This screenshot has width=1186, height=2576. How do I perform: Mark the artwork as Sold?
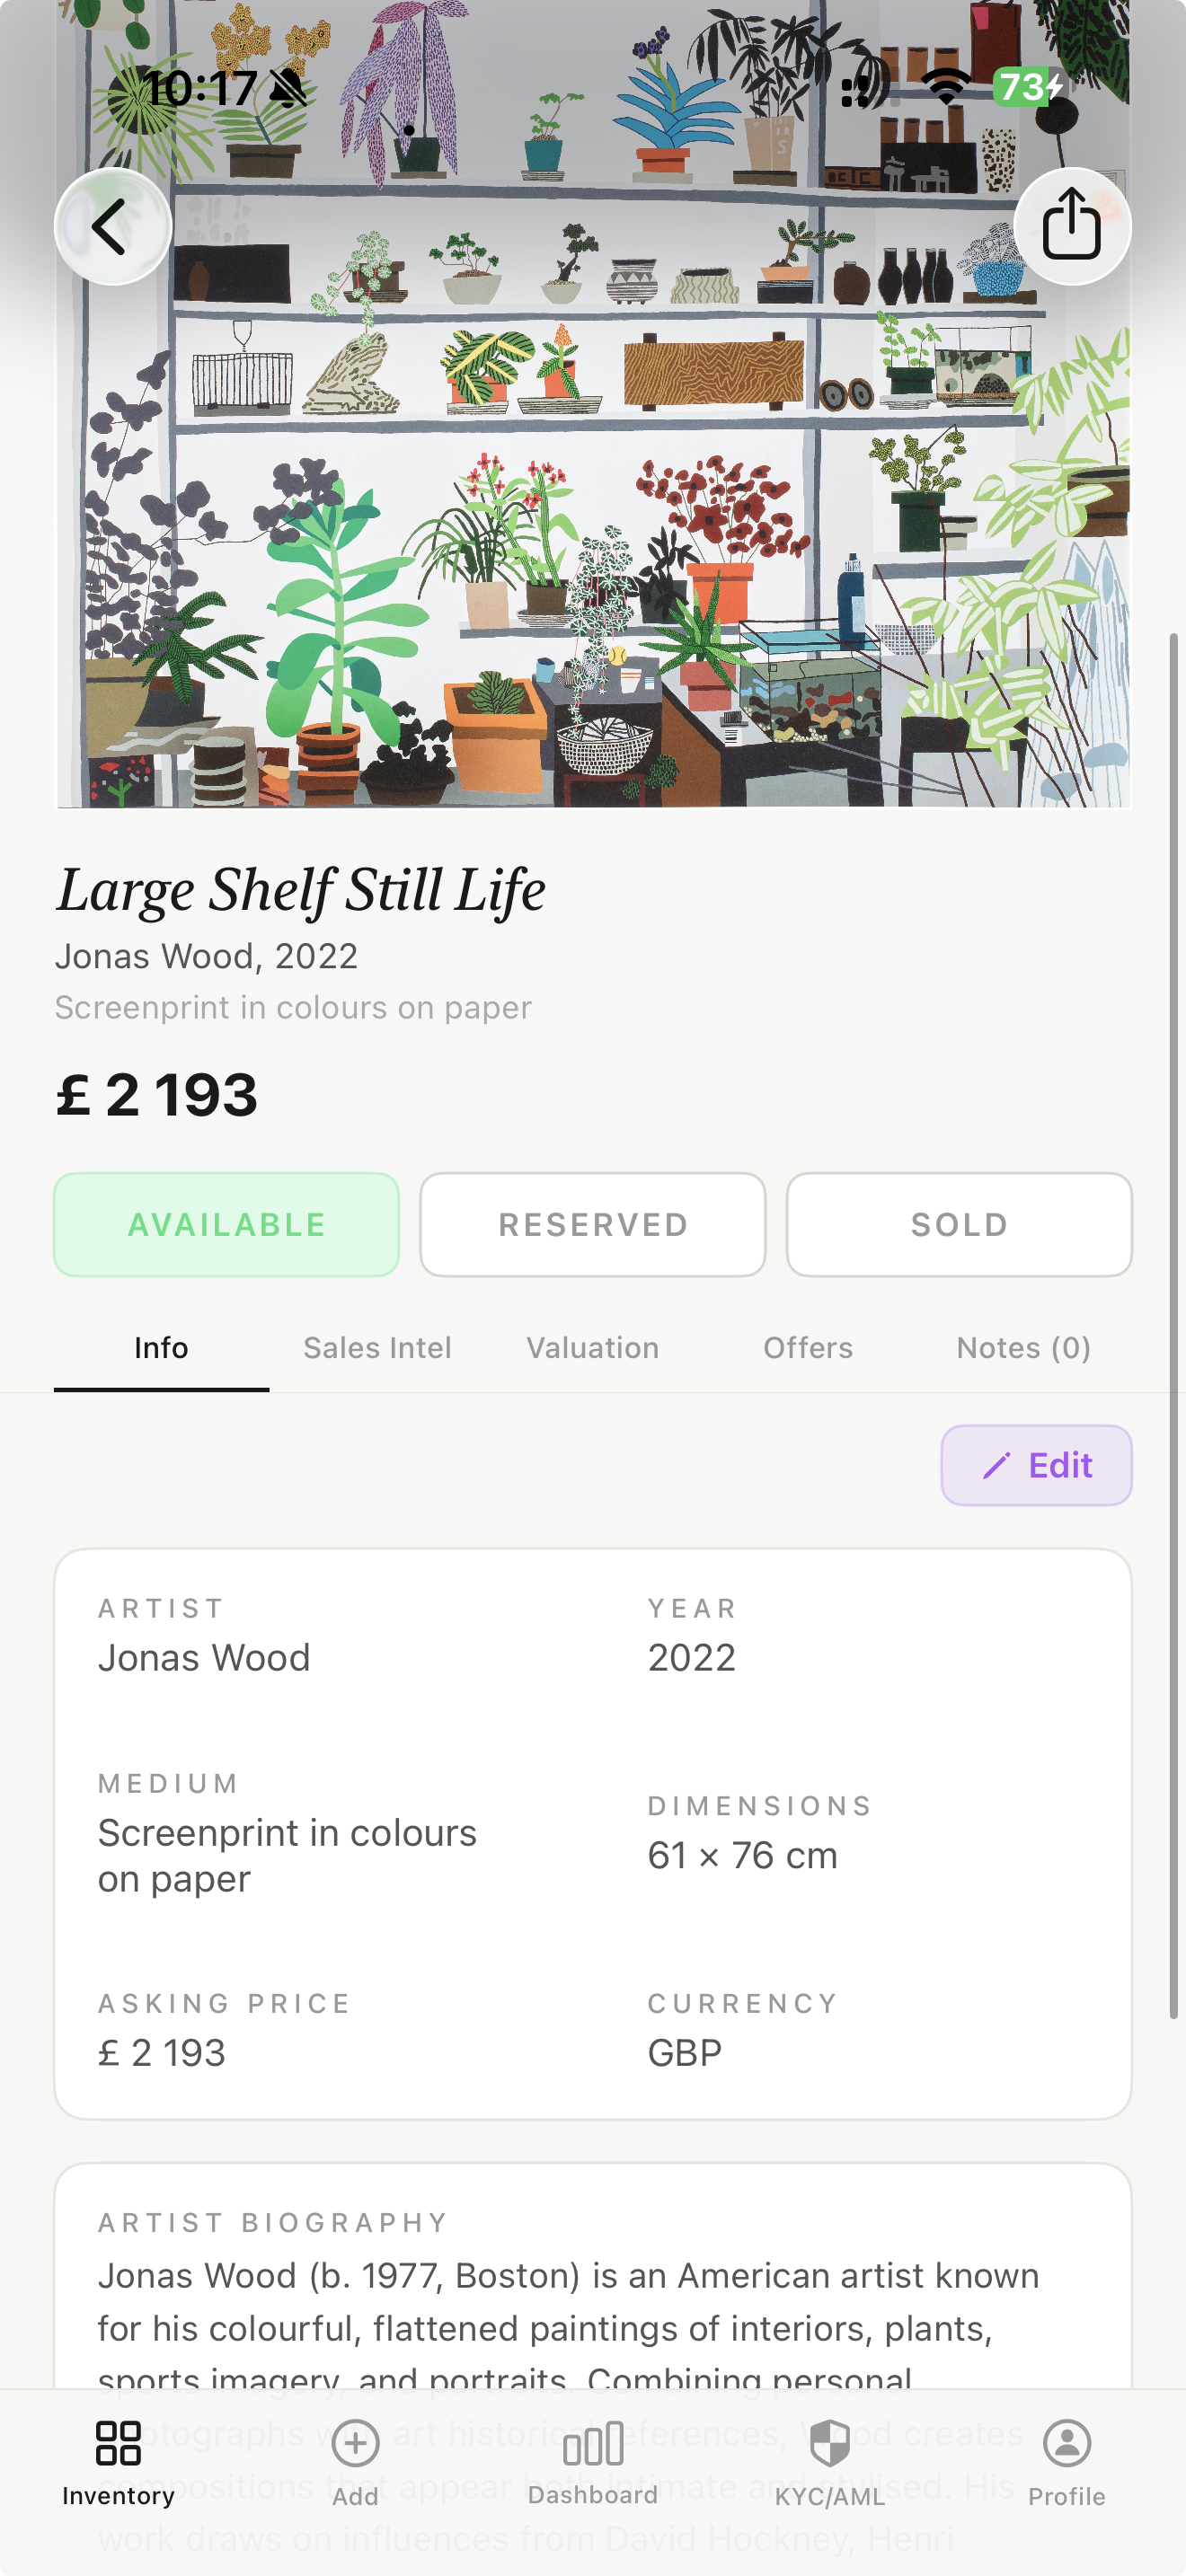(959, 1225)
